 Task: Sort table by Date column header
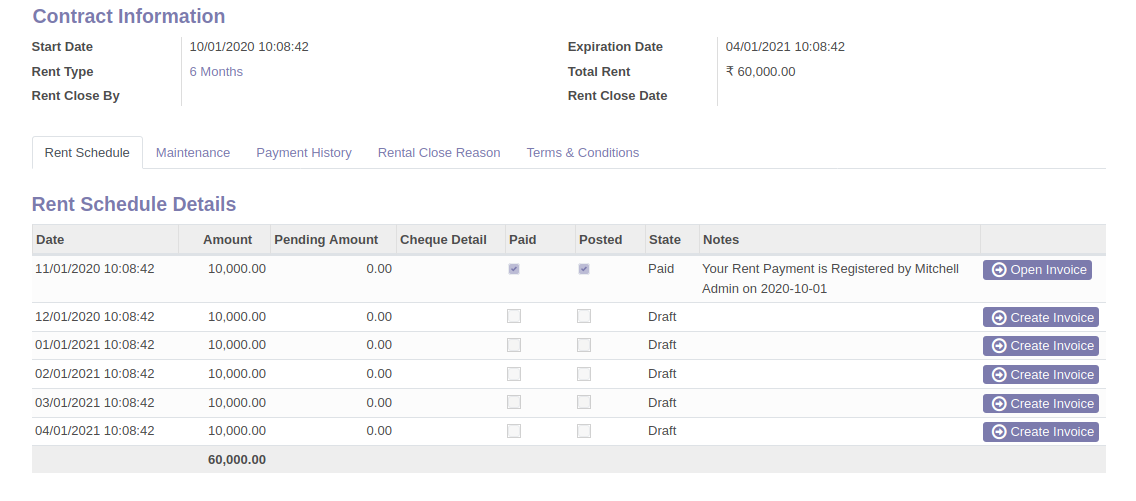tap(105, 240)
